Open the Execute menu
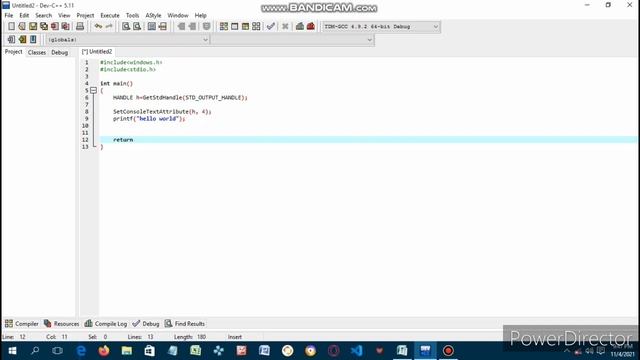 click(110, 15)
